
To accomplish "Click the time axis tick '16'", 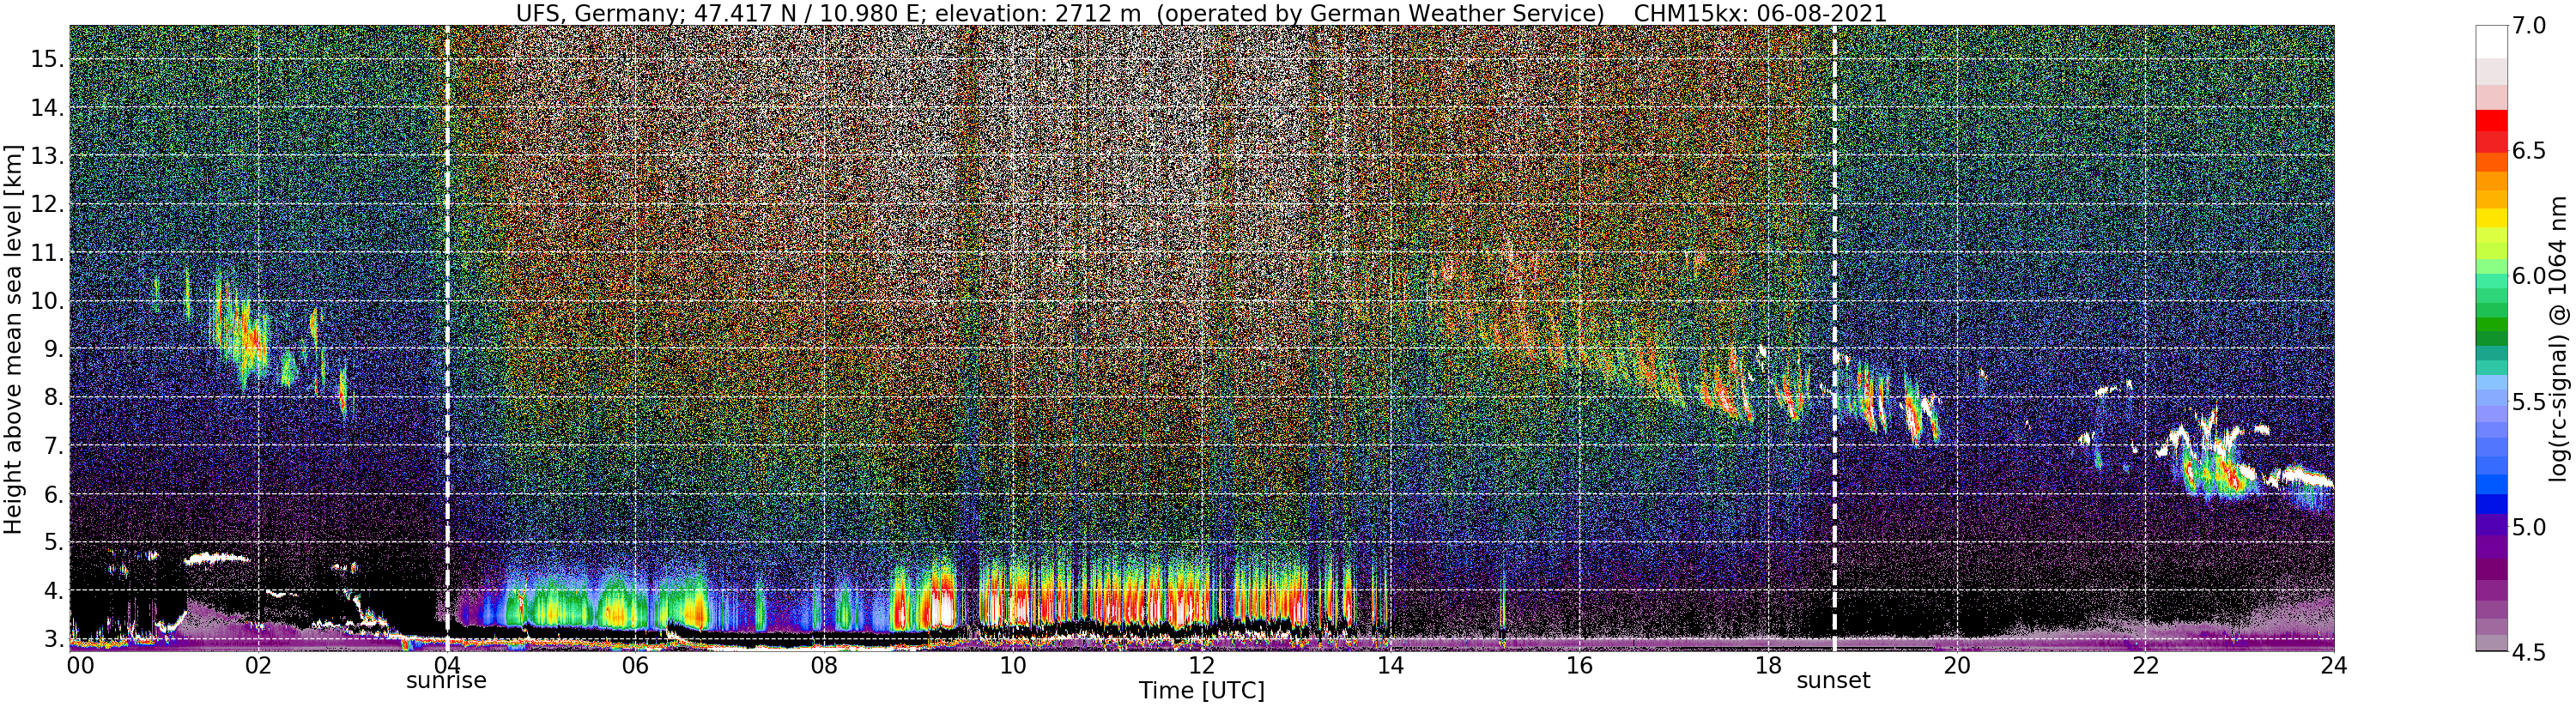I will coord(1579,666).
